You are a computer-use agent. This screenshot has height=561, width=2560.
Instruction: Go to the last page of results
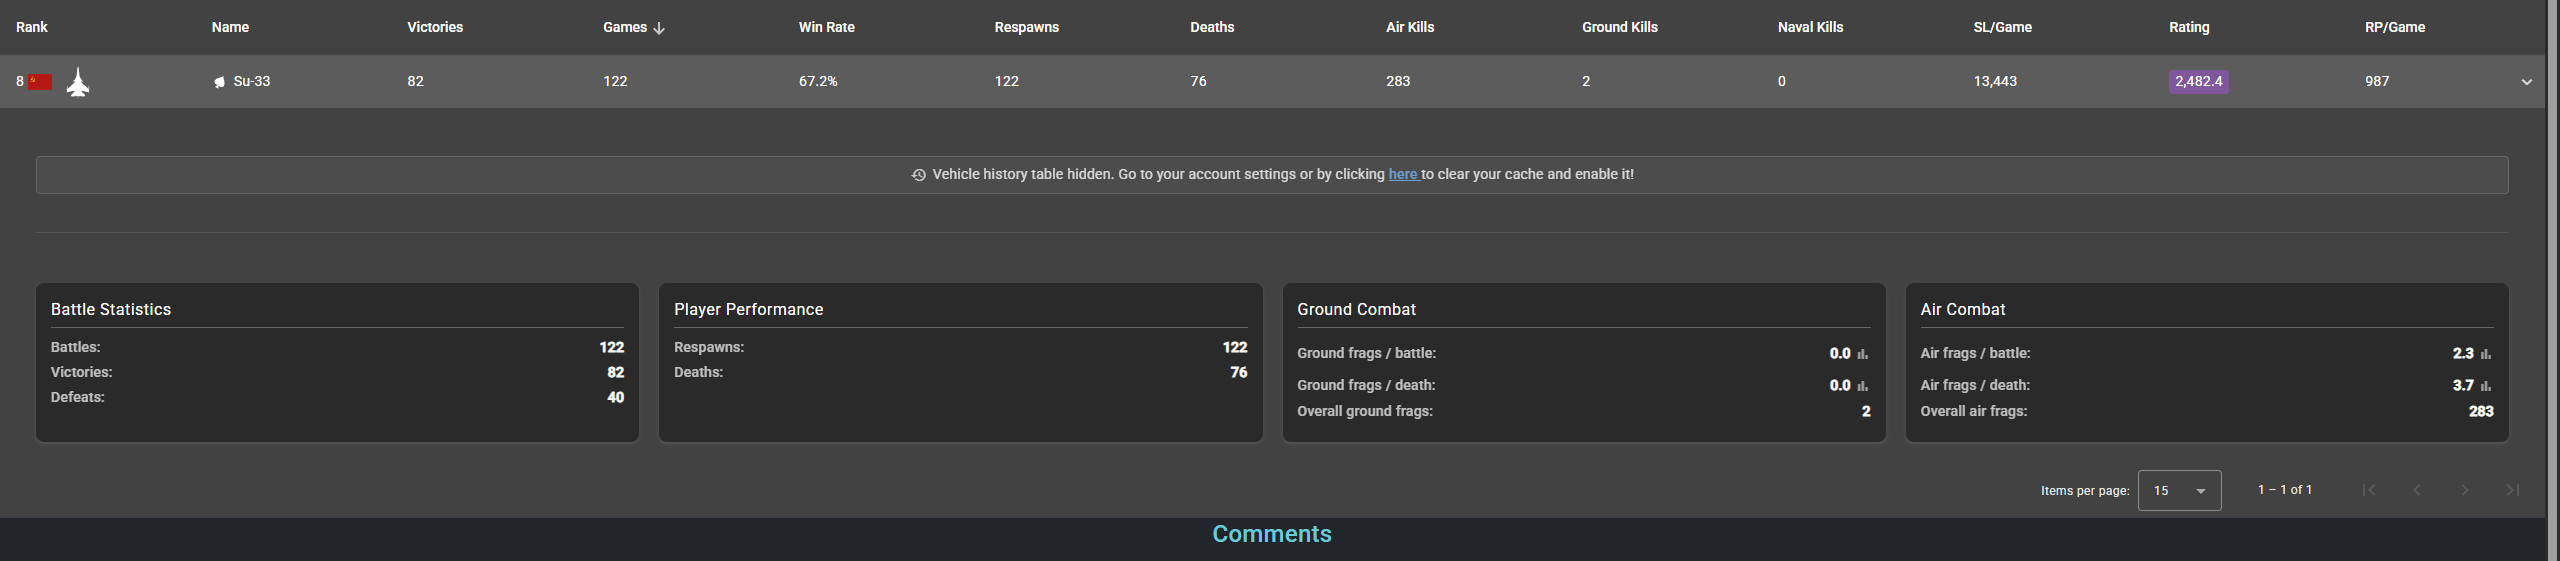(x=2512, y=490)
